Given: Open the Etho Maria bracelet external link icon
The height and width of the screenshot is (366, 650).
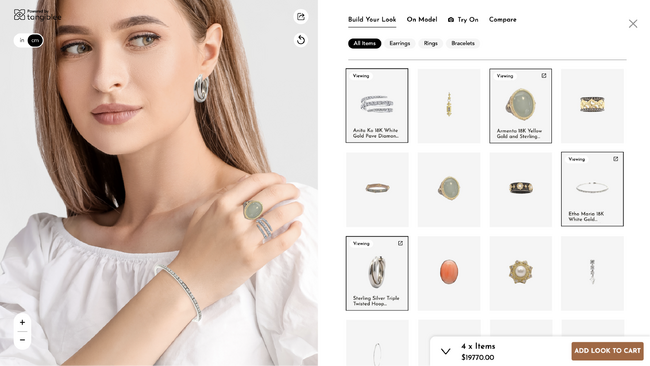Looking at the screenshot, I should 616,159.
